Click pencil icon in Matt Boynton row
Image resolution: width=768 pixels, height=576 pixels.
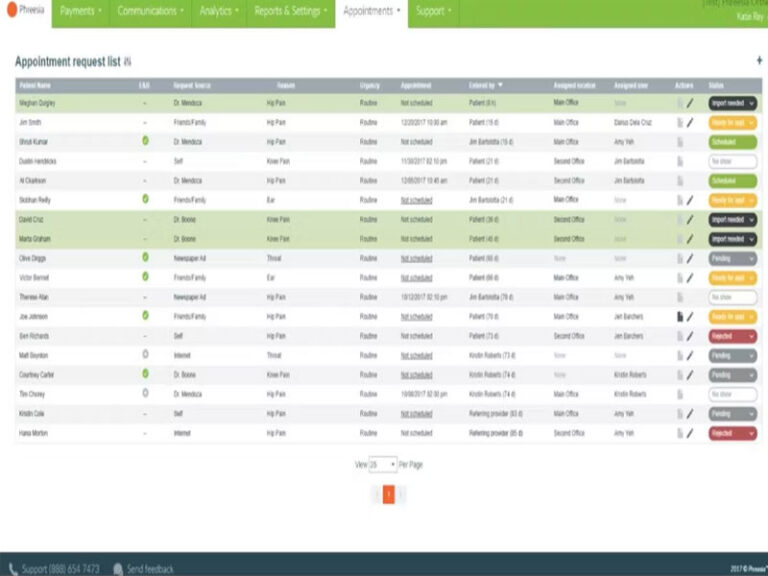coord(690,356)
